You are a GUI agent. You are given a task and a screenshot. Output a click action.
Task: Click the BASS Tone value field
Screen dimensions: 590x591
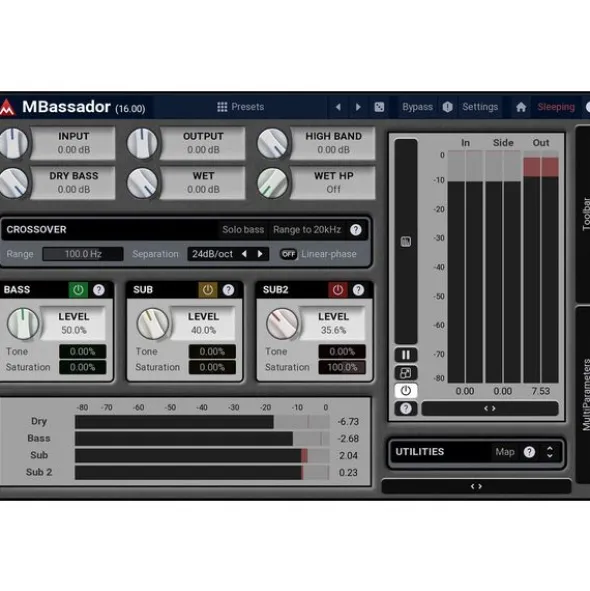(83, 352)
